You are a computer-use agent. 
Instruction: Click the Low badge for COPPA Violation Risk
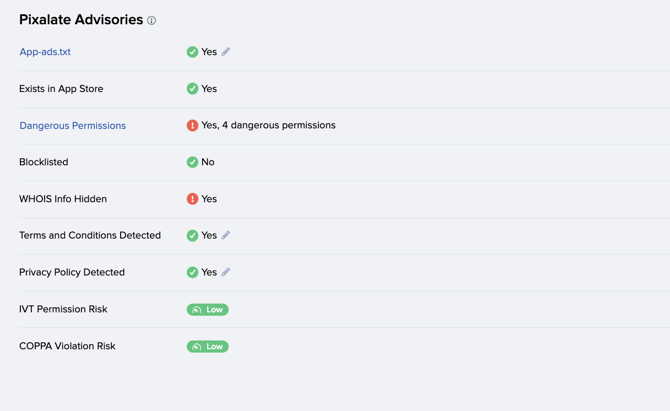208,346
